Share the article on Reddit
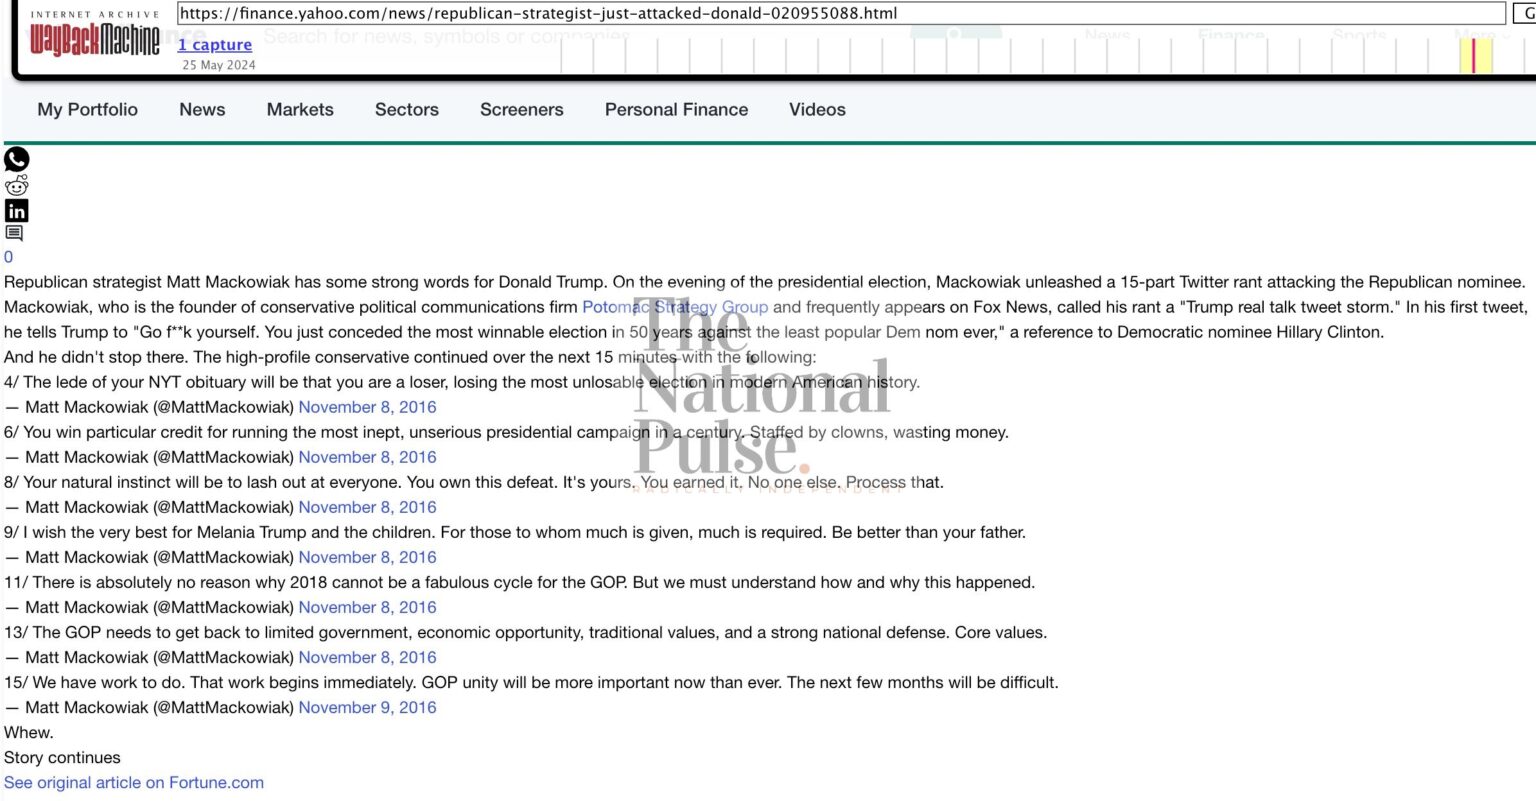Viewport: 1536px width, 801px height. point(17,185)
